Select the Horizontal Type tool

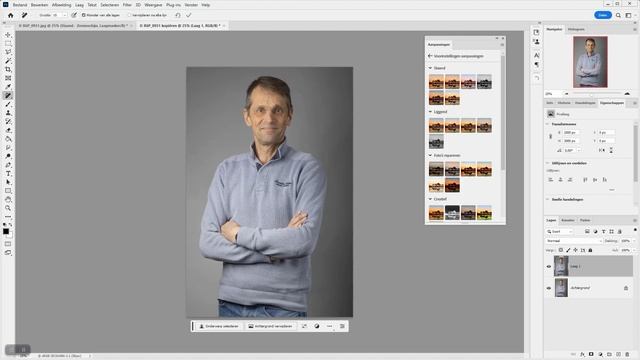point(8,173)
